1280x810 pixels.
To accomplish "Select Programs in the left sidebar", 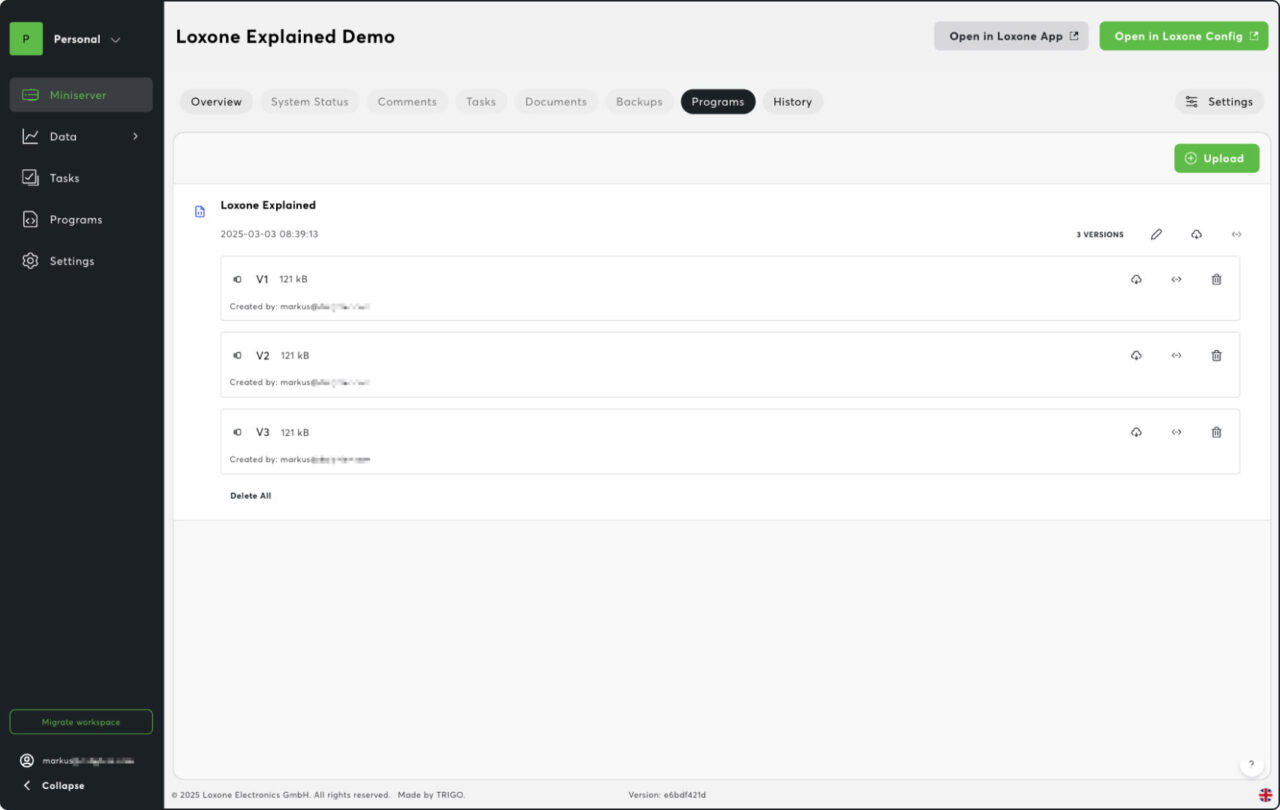I will tap(74, 219).
